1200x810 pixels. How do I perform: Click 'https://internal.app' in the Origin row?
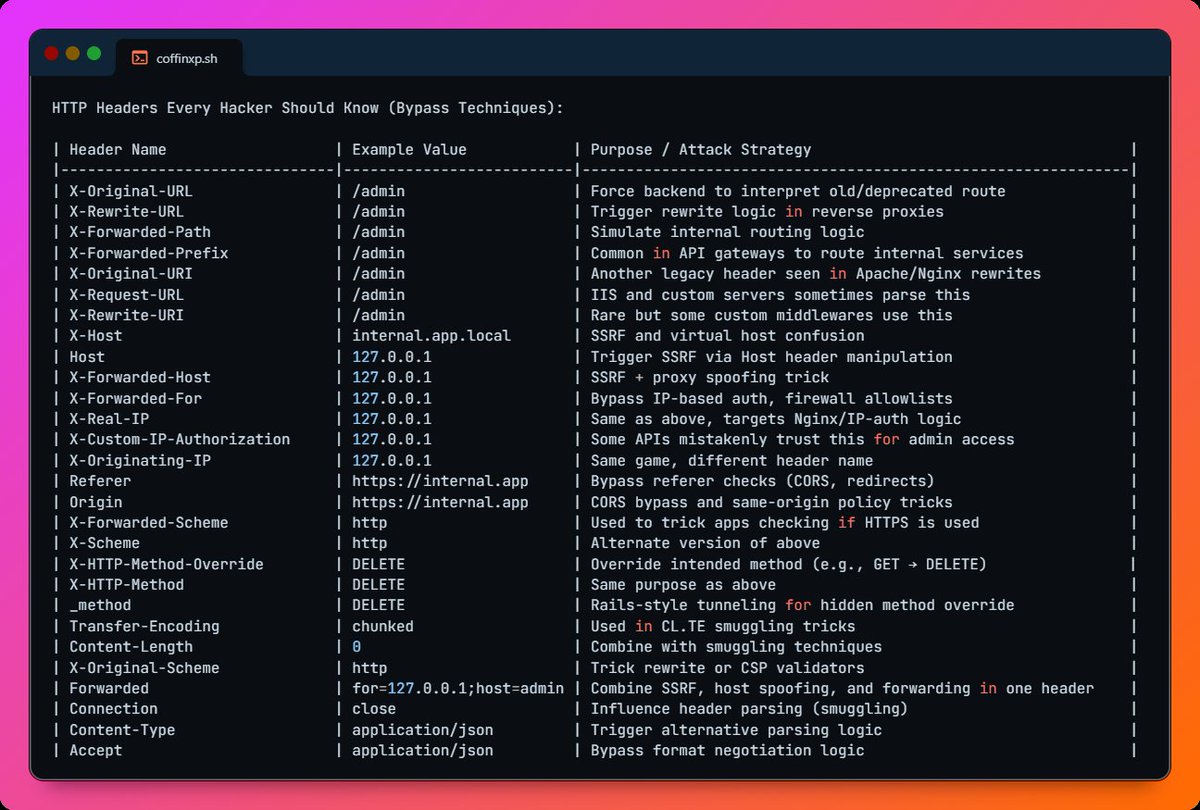pyautogui.click(x=440, y=502)
